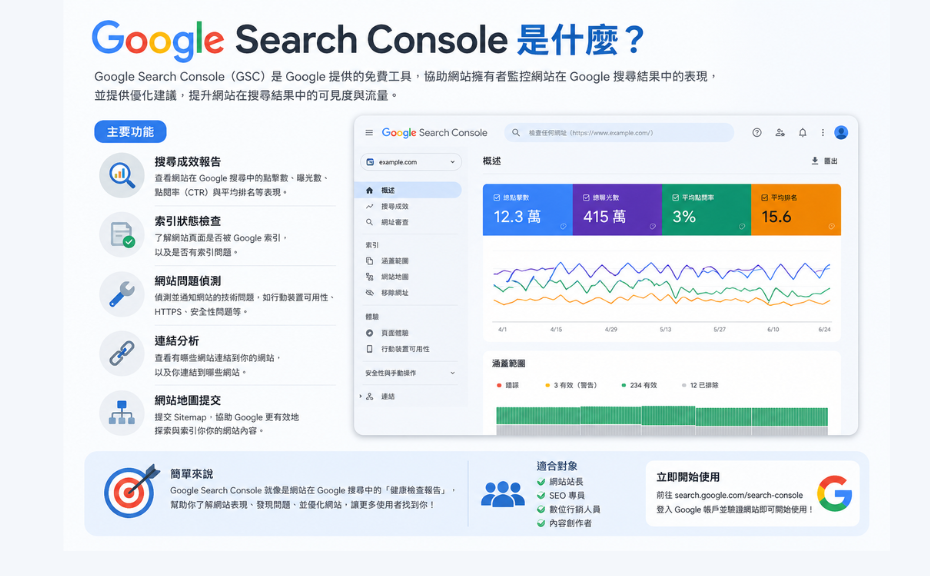This screenshot has height=576, width=930.
Task: Click the 15.6 average position value
Action: coord(776,217)
